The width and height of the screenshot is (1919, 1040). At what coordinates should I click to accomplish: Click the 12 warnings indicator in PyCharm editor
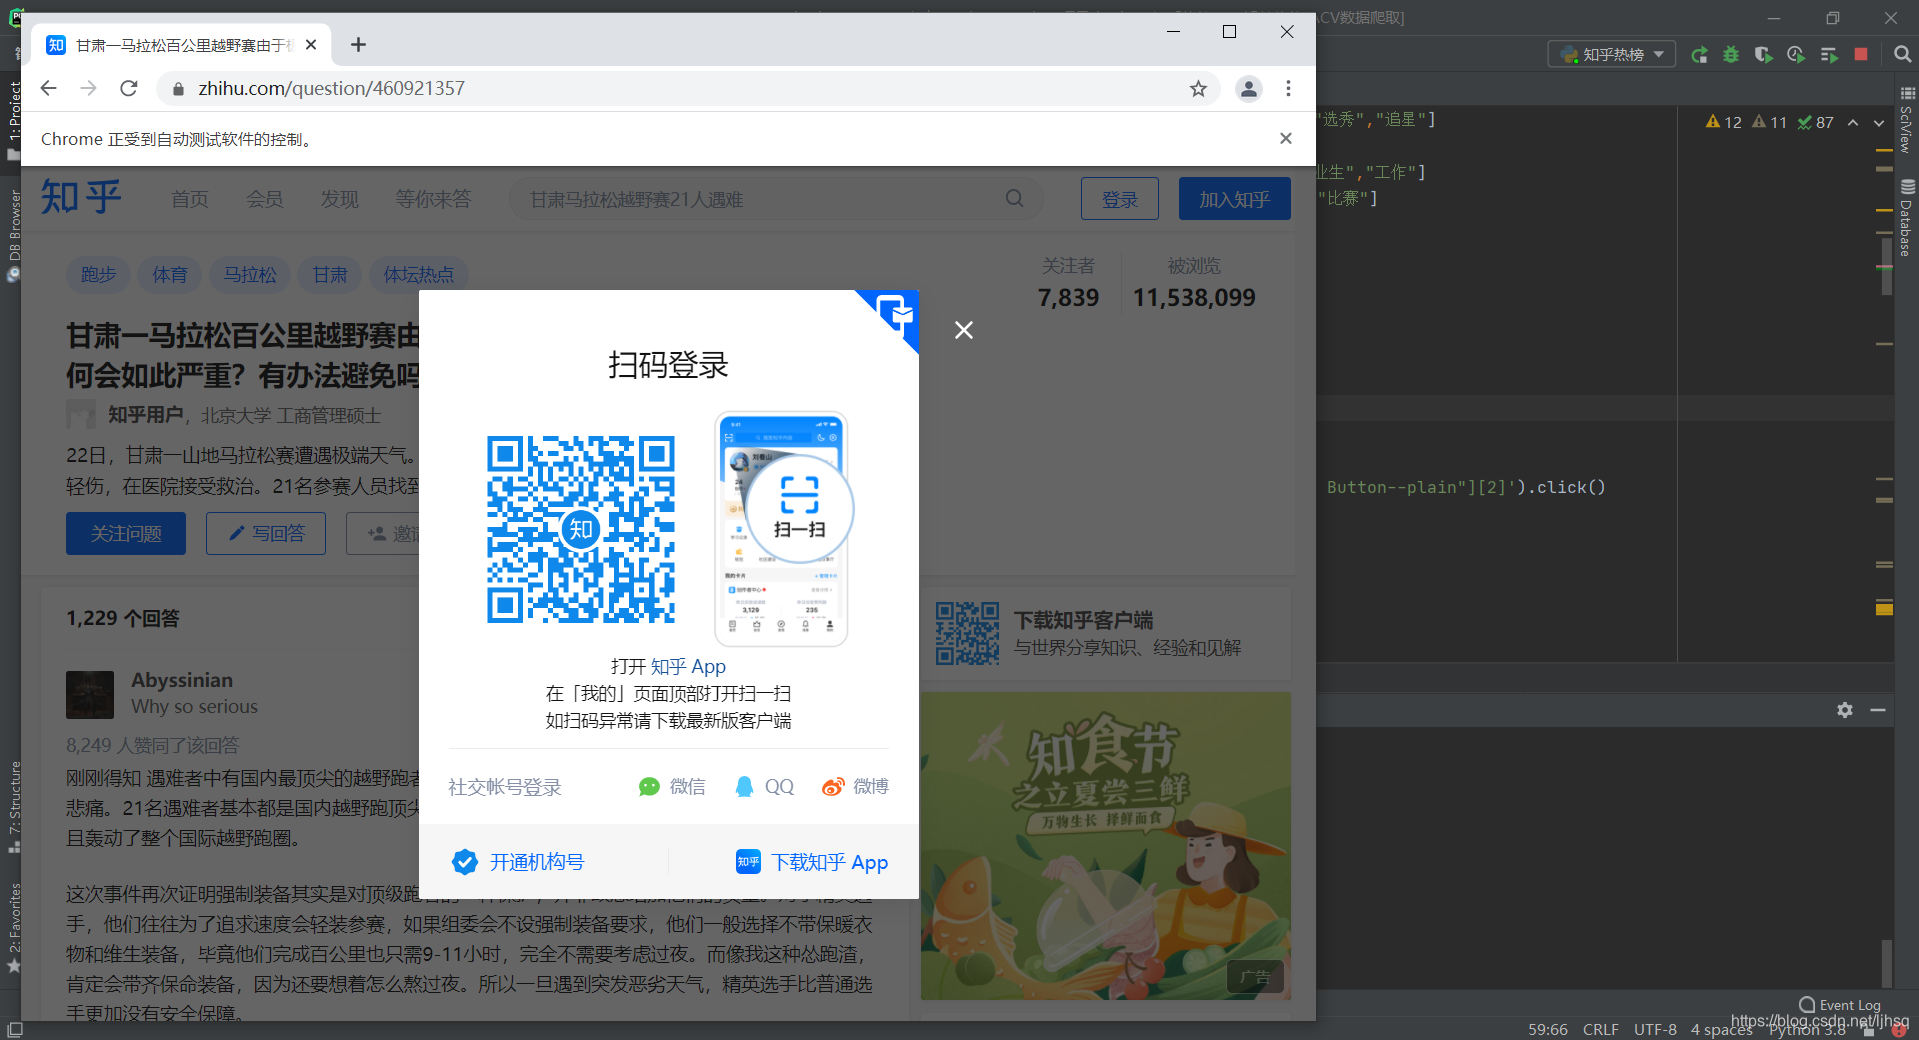[x=1723, y=122]
